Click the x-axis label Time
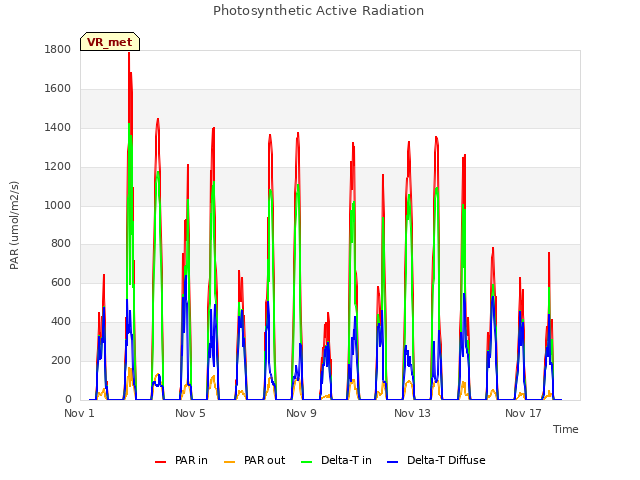The height and width of the screenshot is (480, 640). tap(566, 429)
